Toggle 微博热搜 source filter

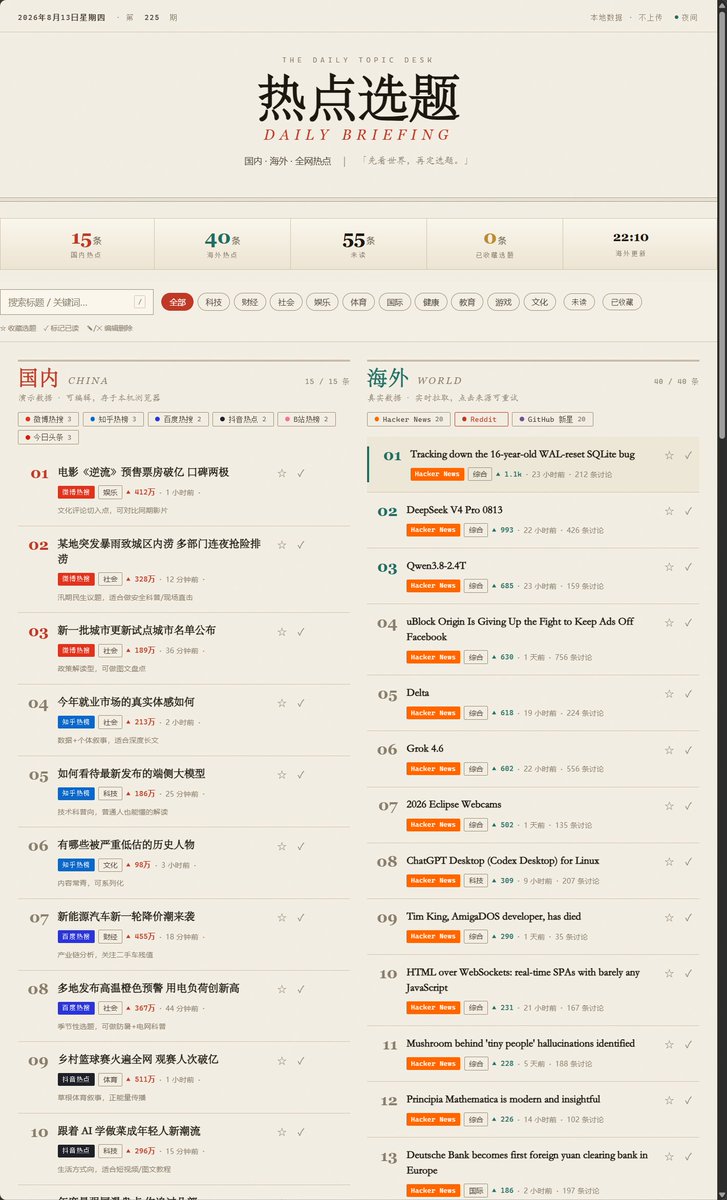[51, 419]
